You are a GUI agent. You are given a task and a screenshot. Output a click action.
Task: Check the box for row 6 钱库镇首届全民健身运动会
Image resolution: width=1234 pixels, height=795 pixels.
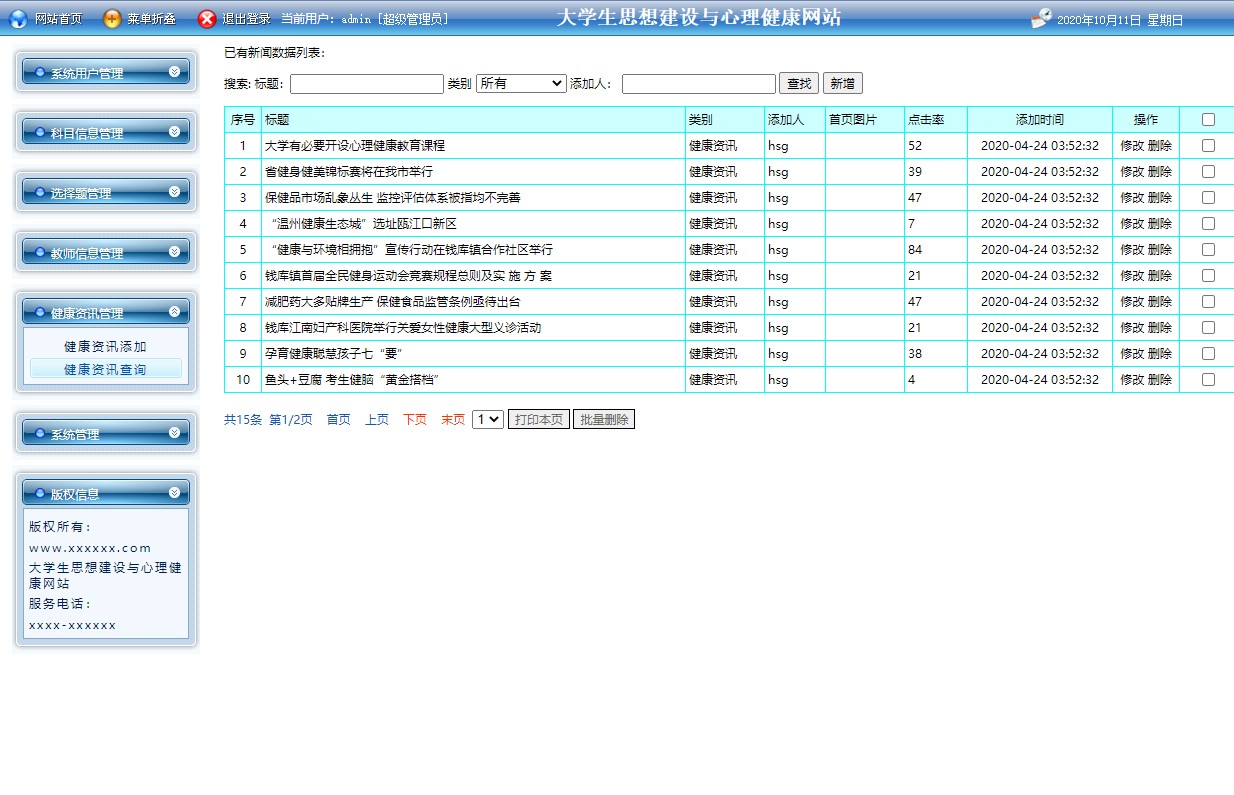coord(1208,275)
